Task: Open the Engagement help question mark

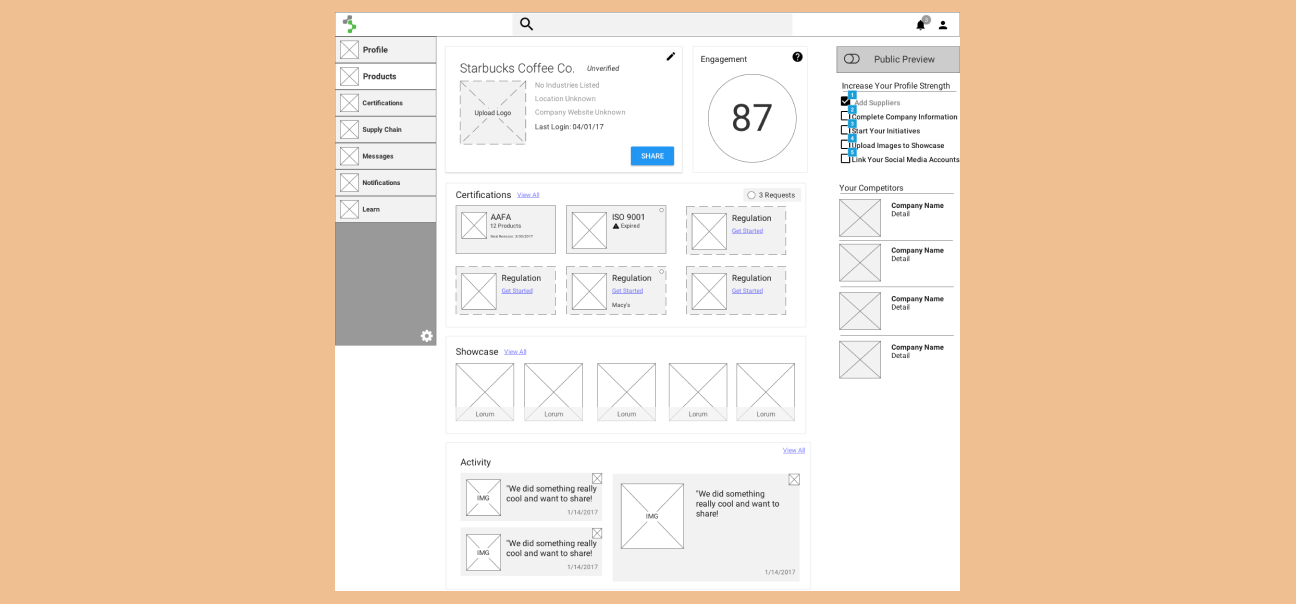Action: tap(797, 57)
